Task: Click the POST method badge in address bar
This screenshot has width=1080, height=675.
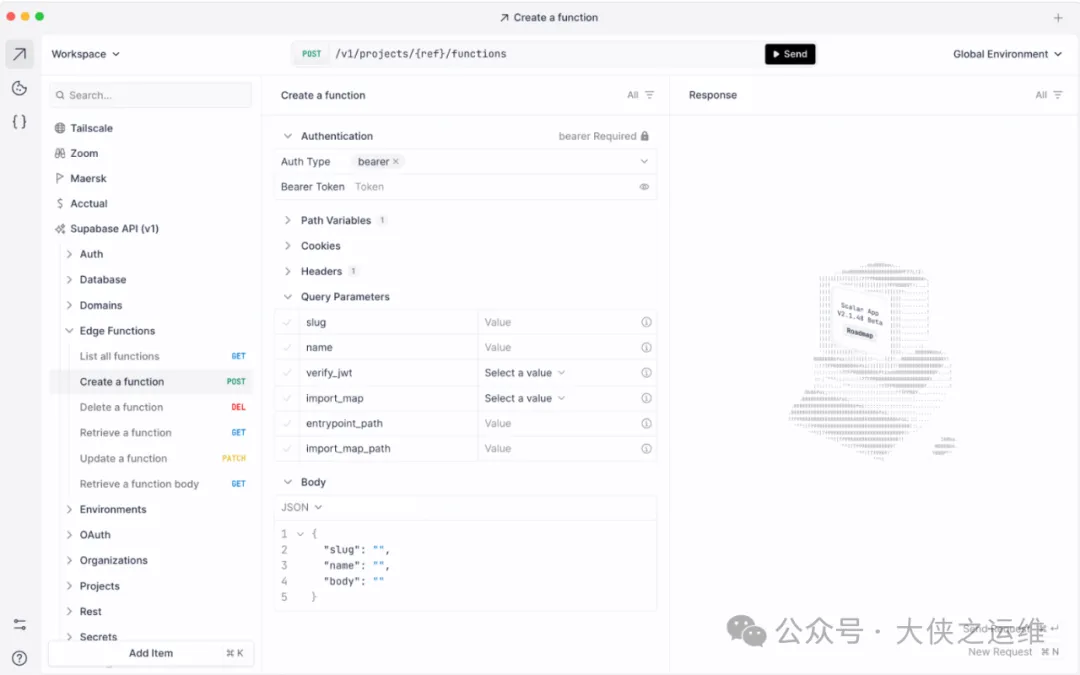Action: [x=311, y=54]
